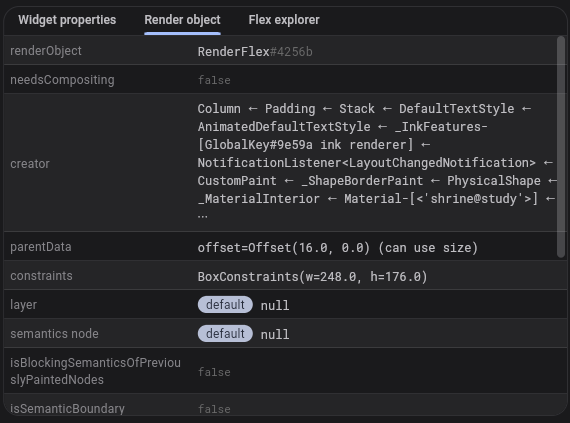Click the isBlockingSemanticsOfPreviouslyPaintedNodes label
Screen dimensions: 570x423
pos(95,371)
